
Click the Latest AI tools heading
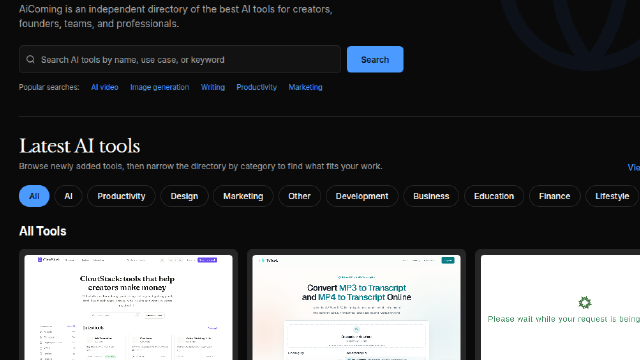[x=80, y=146]
